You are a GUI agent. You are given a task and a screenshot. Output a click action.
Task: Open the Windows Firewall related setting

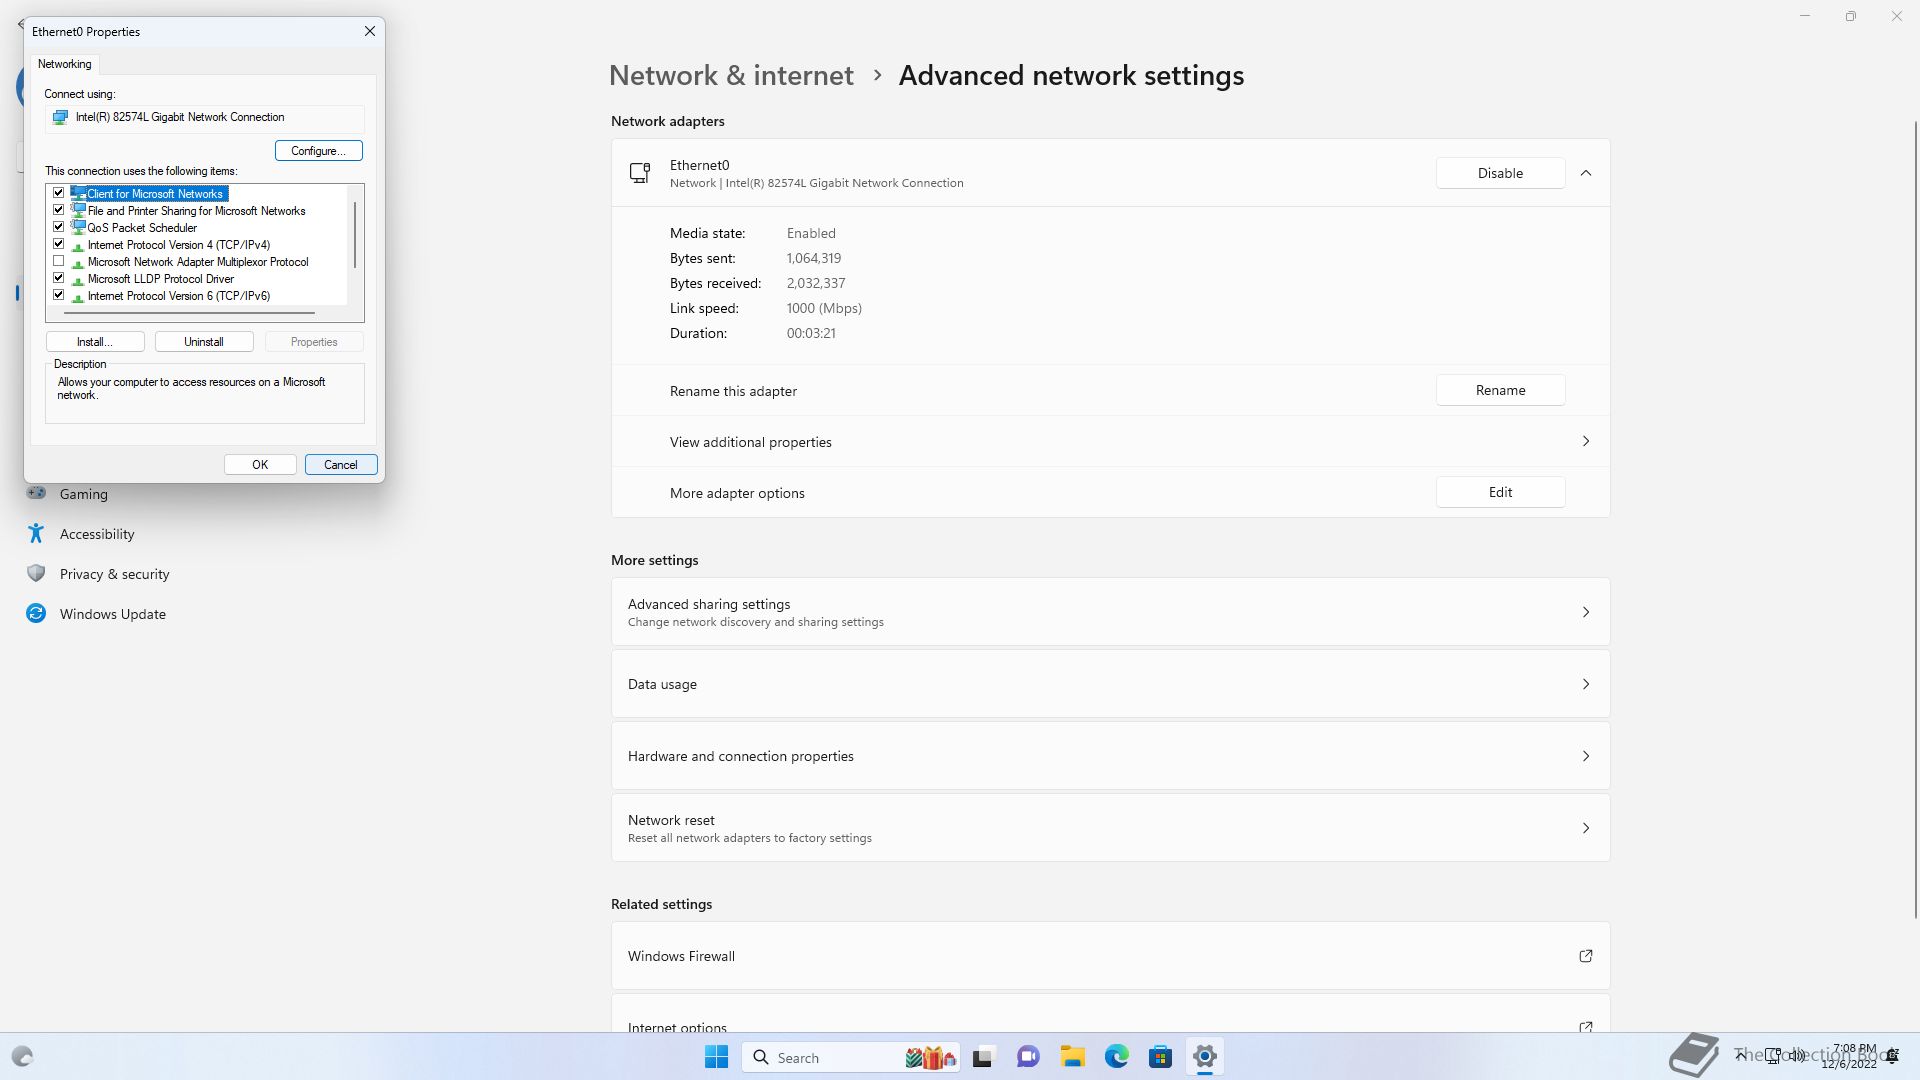click(1110, 956)
